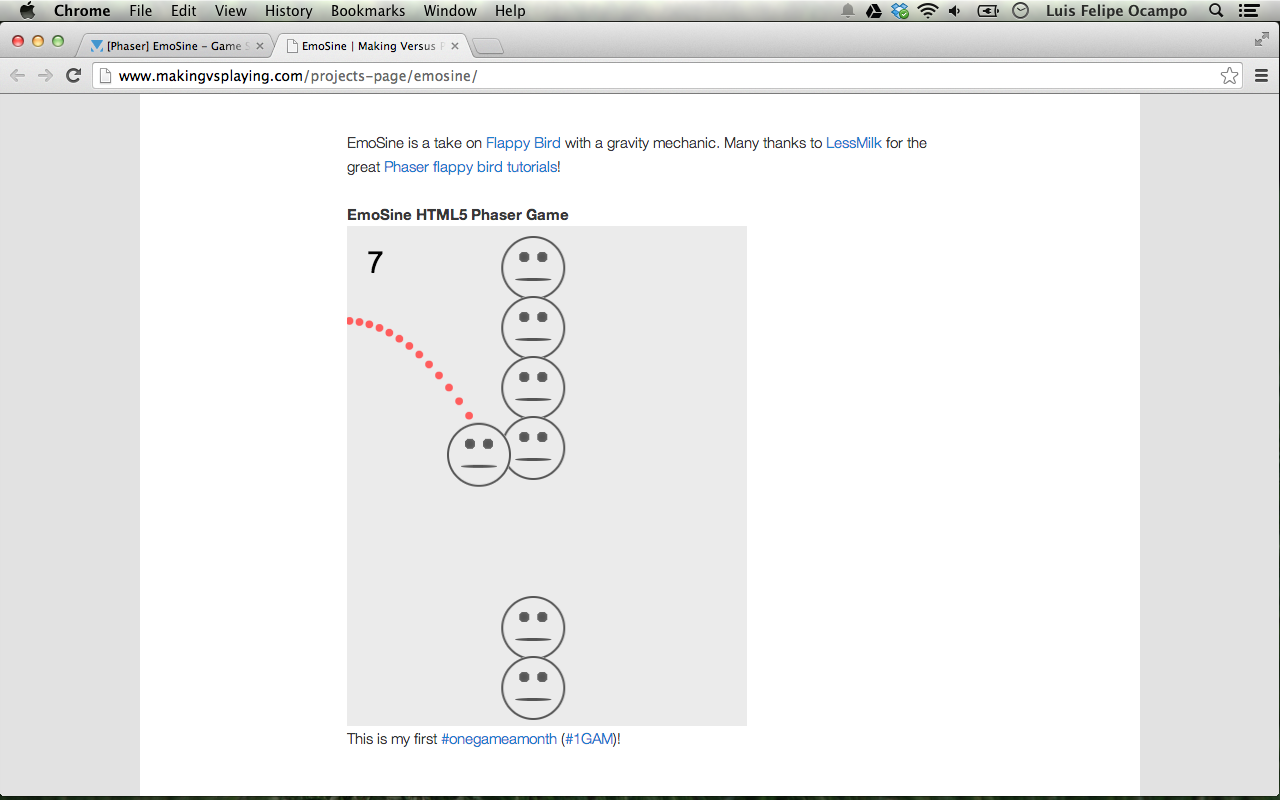The image size is (1280, 800).
Task: Toggle fullscreen with the window arrows icon
Action: [1261, 40]
